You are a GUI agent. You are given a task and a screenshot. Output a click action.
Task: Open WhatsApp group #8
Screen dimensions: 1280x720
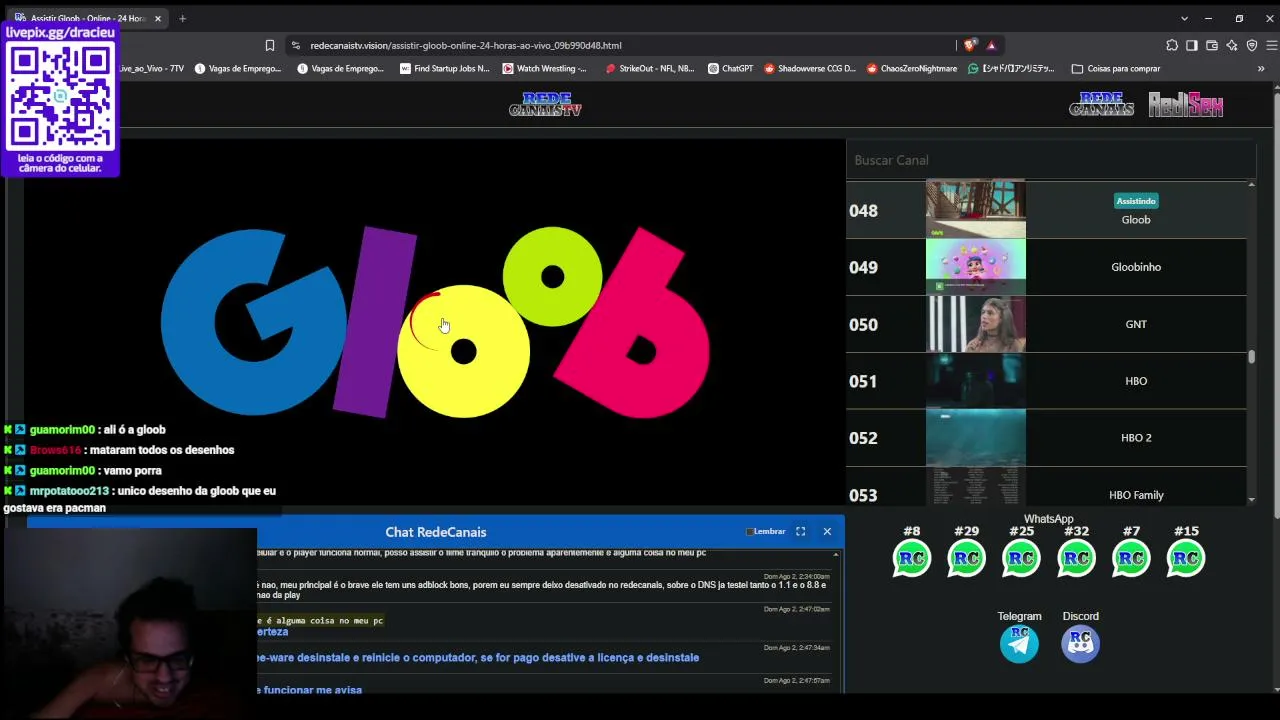tap(911, 558)
